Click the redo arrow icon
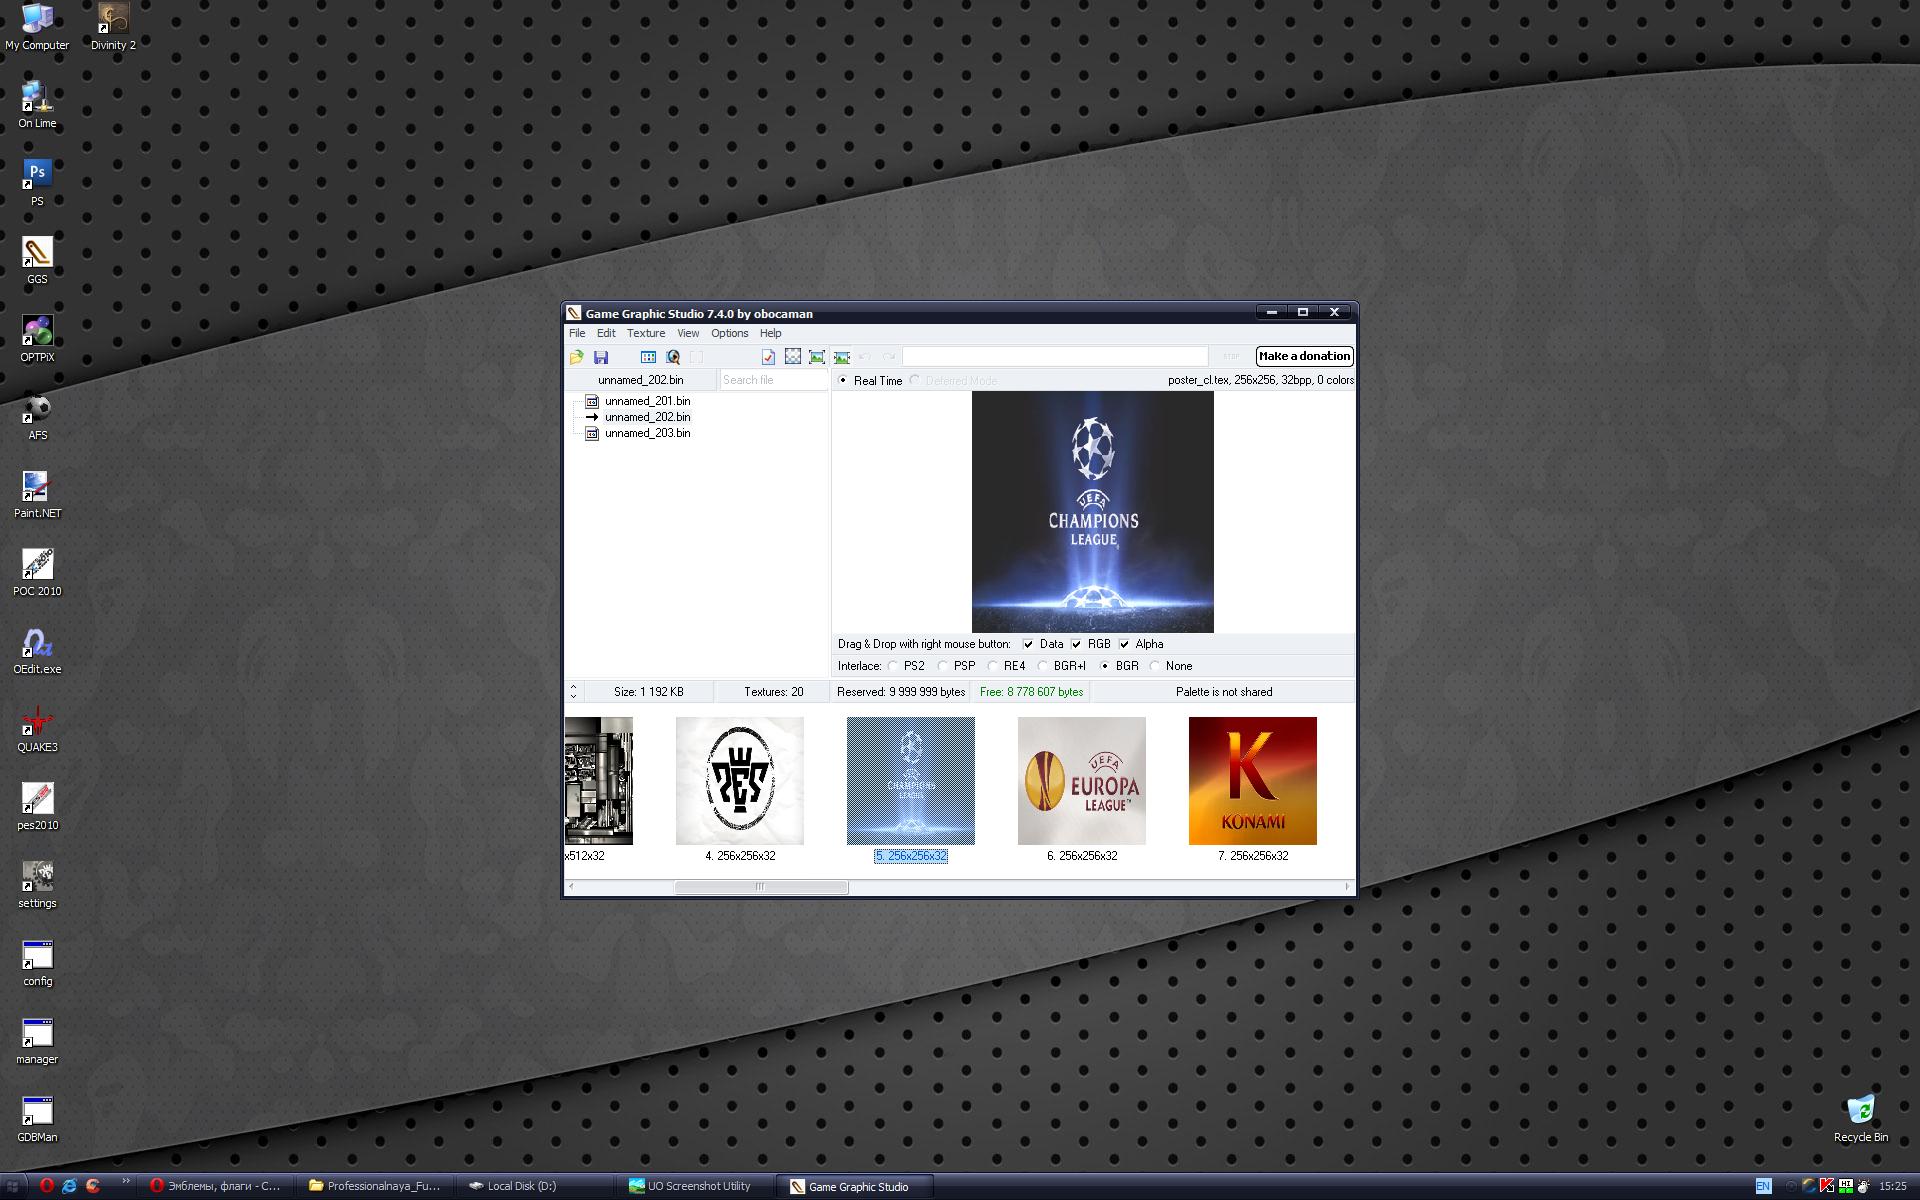The height and width of the screenshot is (1200, 1920). pos(889,357)
